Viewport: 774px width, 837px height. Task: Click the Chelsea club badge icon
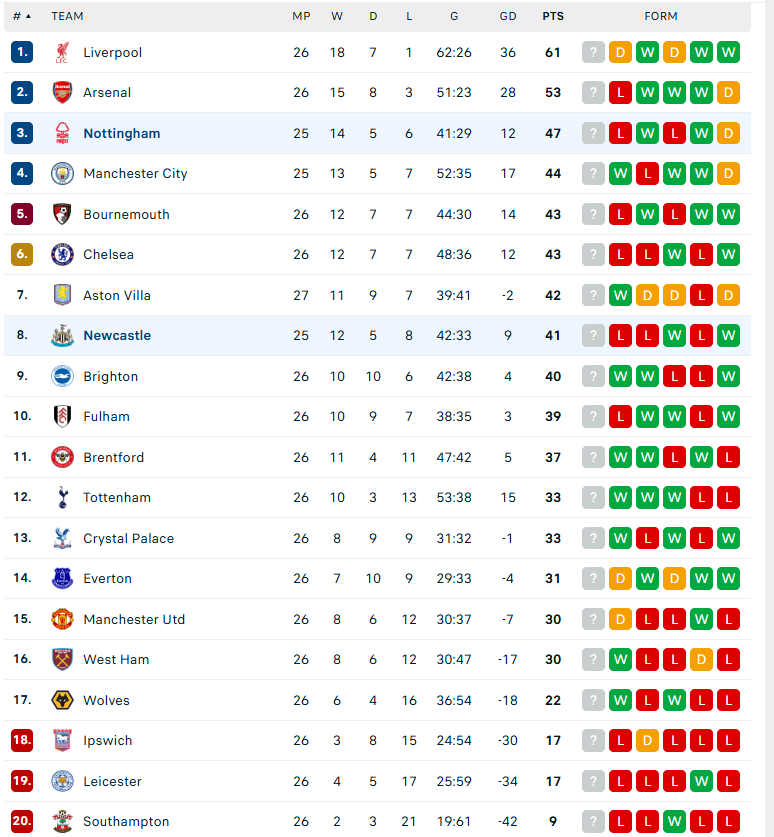62,255
